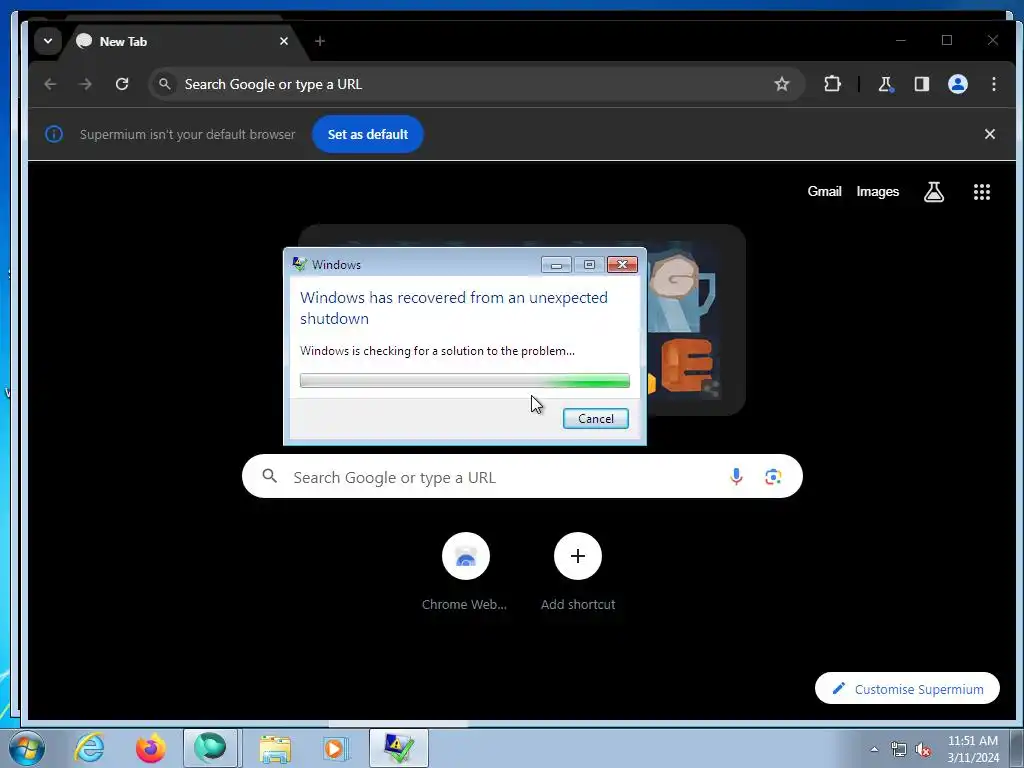
Task: Open Images link
Action: [x=877, y=191]
